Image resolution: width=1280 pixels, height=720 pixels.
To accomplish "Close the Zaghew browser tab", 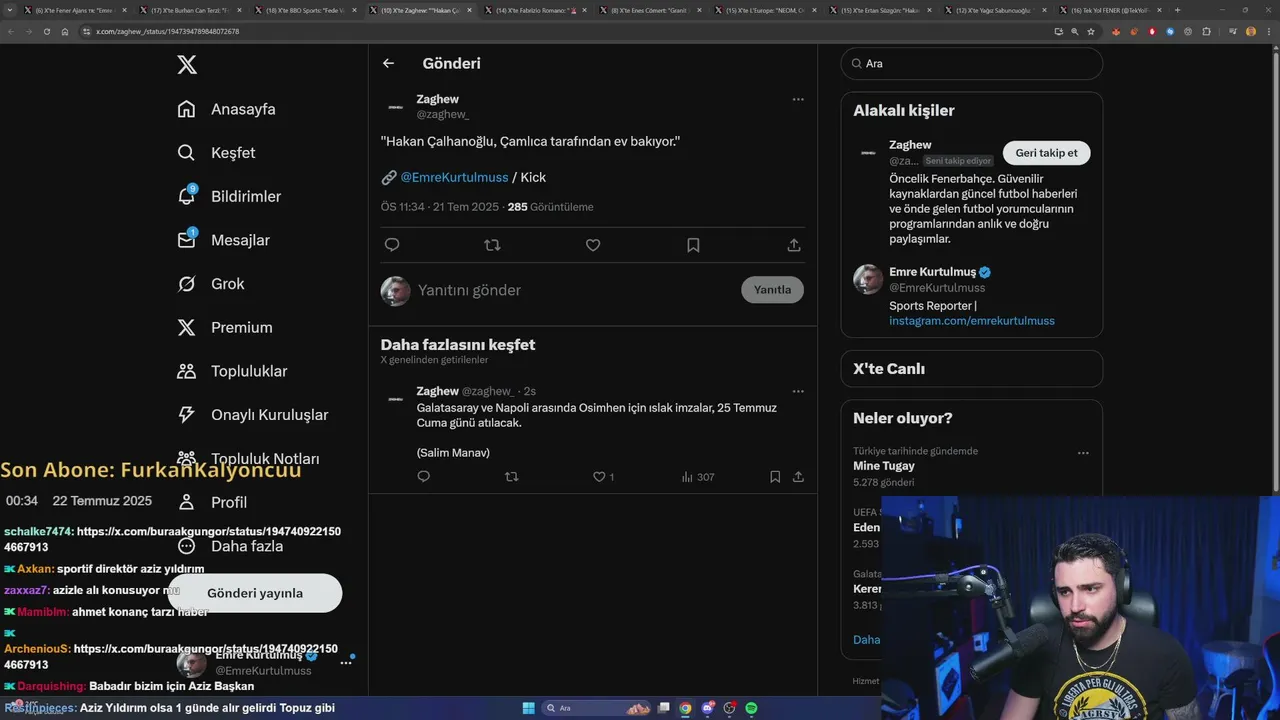I will click(469, 10).
